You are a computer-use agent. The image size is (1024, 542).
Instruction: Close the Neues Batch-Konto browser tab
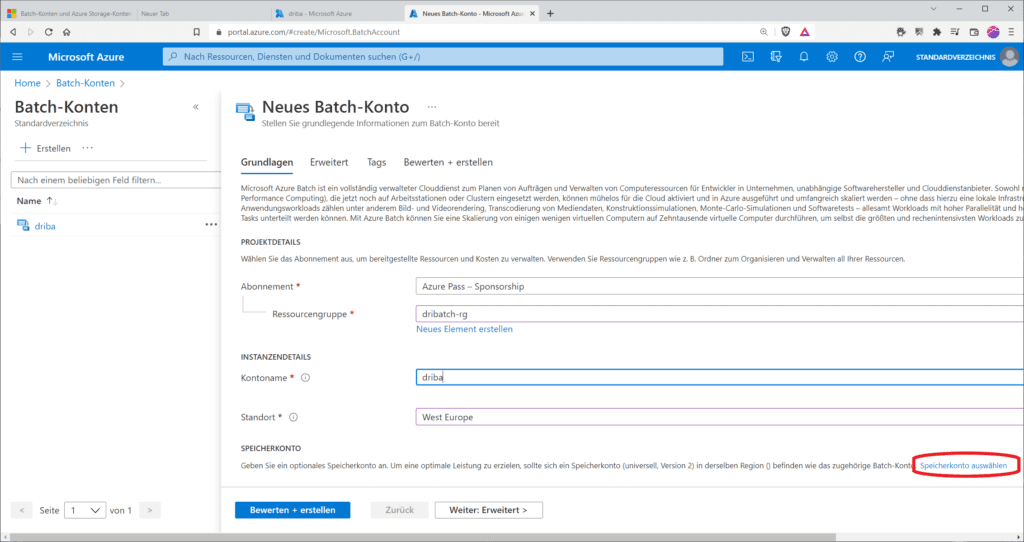coord(532,13)
